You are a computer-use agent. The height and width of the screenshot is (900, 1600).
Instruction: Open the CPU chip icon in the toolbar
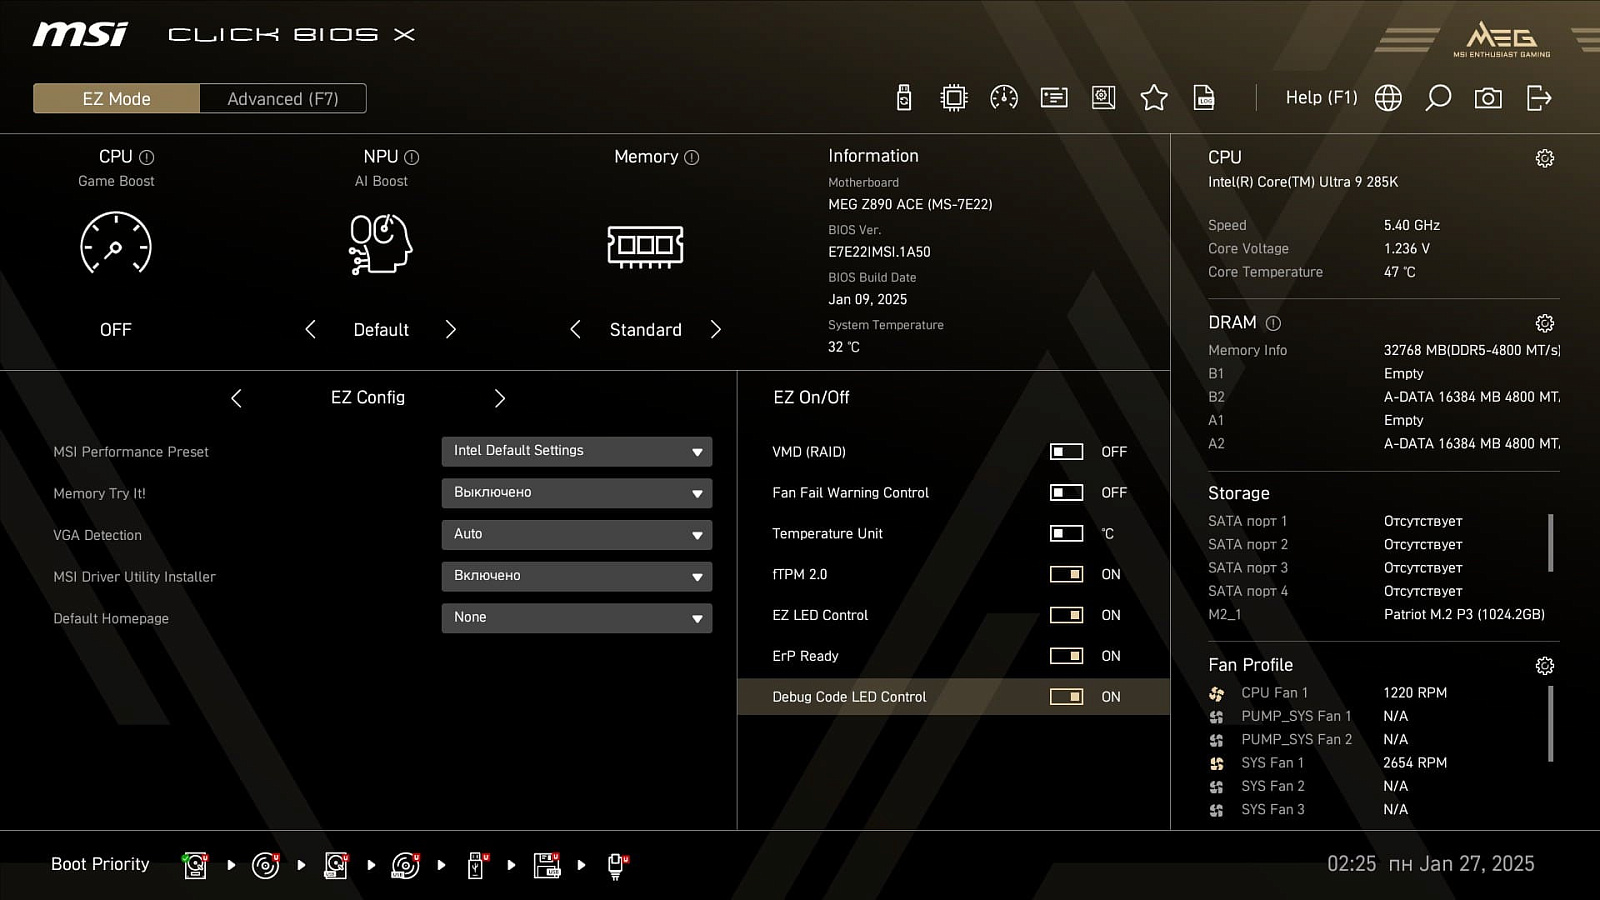point(954,97)
